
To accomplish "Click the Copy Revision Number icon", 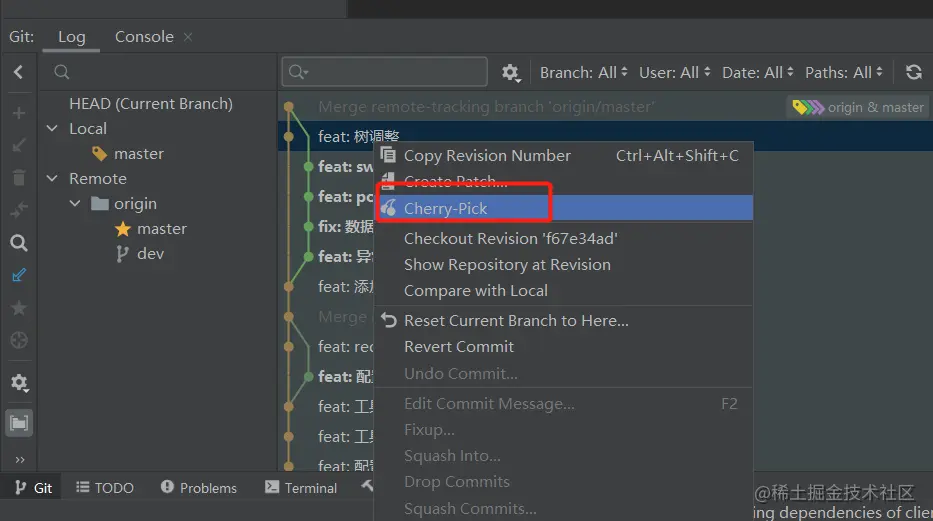I will pos(388,155).
